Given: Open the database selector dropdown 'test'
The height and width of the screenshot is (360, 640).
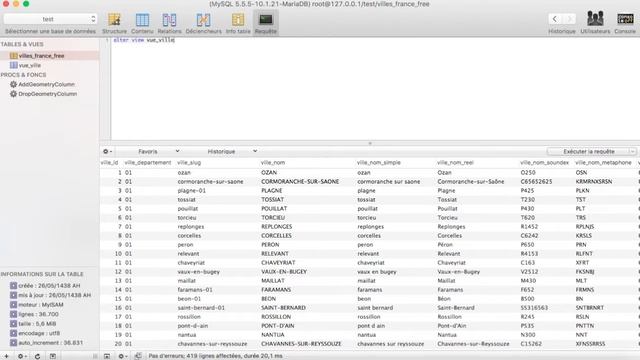Looking at the screenshot, I should point(50,19).
